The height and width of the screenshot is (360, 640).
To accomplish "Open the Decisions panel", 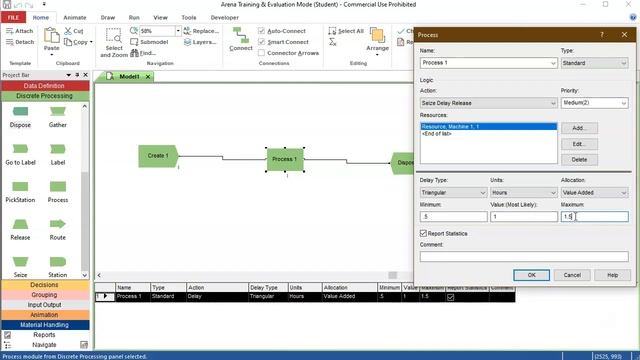I will (45, 285).
